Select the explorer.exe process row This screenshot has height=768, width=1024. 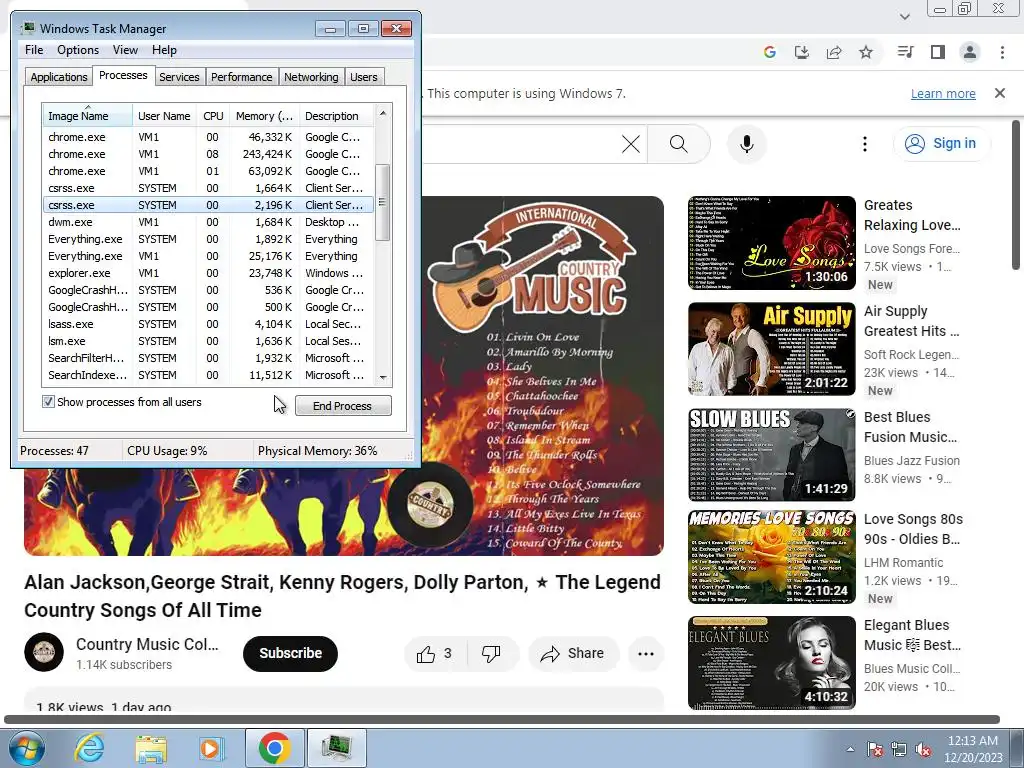pyautogui.click(x=208, y=273)
